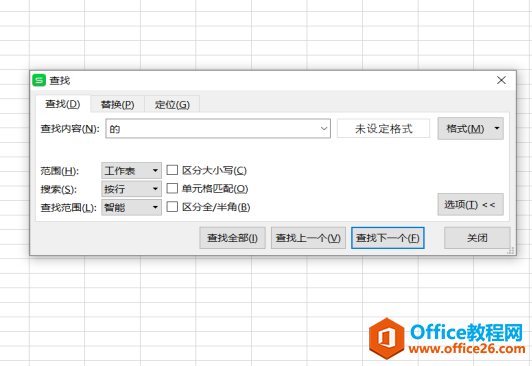Enable the 区分大小写(C) checkbox

[172, 170]
